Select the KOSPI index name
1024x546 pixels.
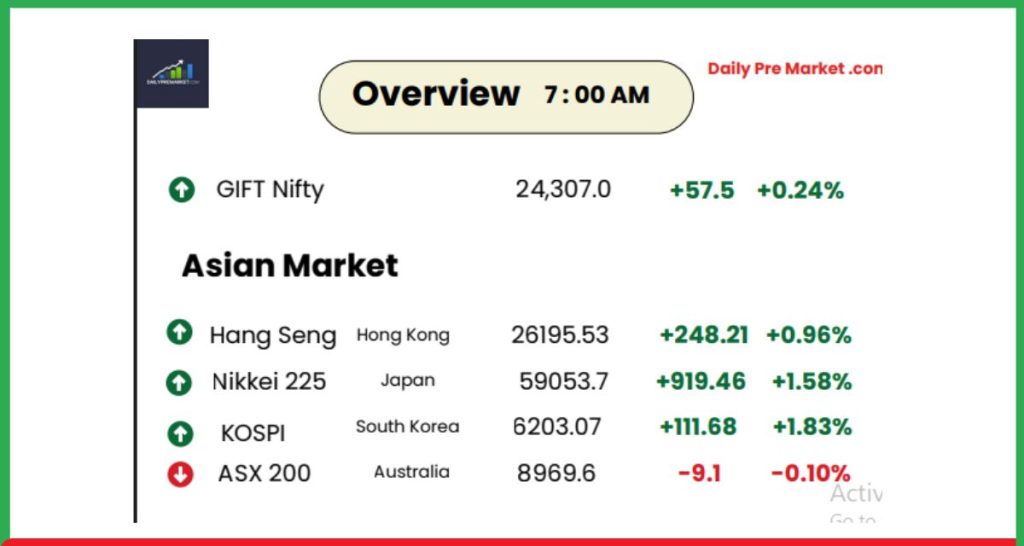(x=253, y=433)
